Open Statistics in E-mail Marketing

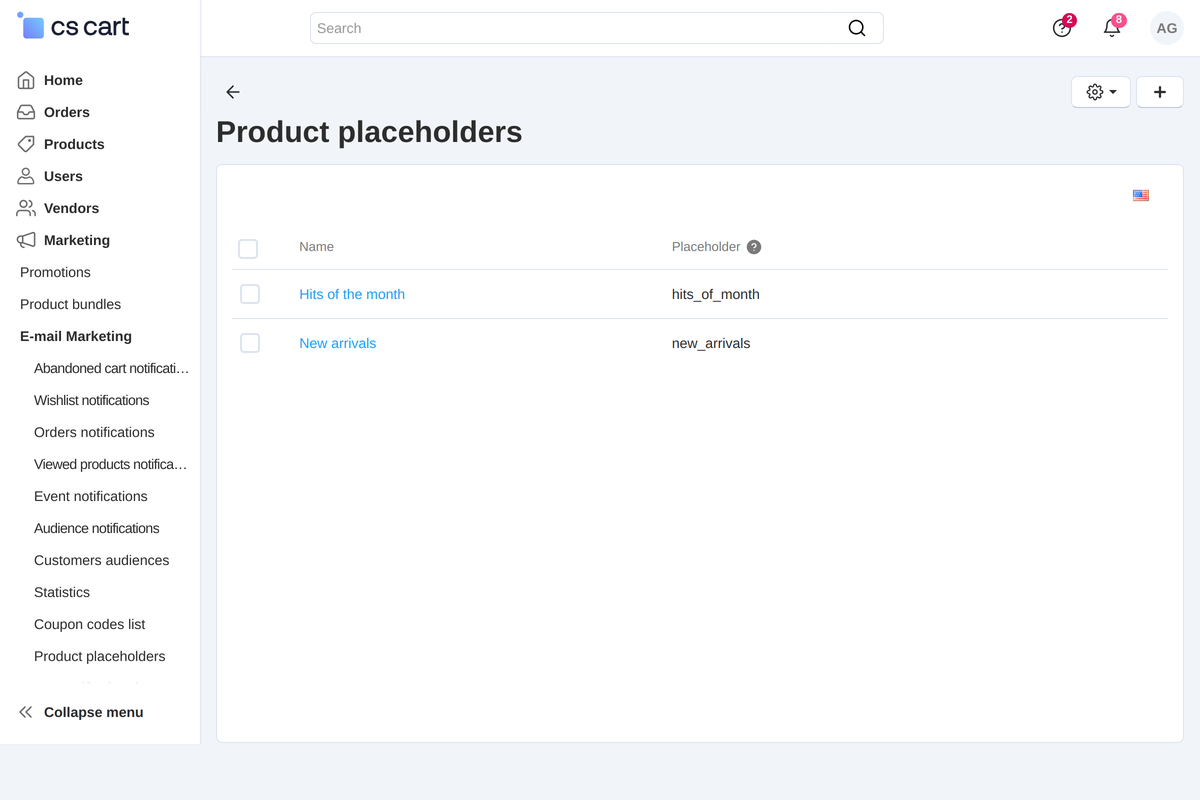tap(62, 592)
